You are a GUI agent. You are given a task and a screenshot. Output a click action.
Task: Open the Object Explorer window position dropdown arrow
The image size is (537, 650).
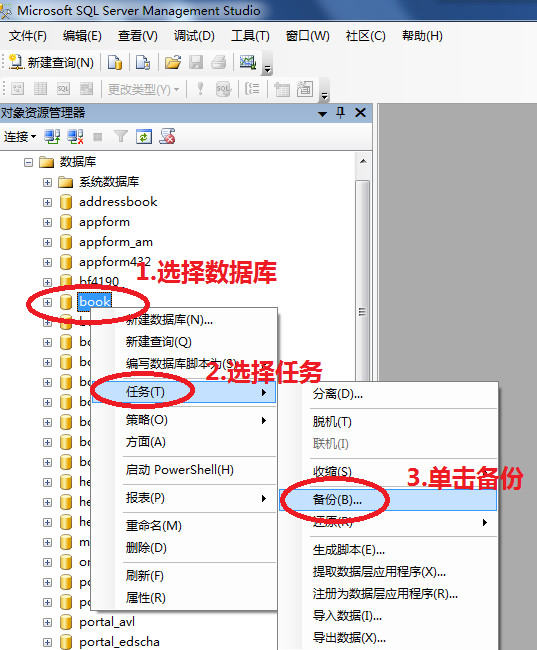[322, 114]
